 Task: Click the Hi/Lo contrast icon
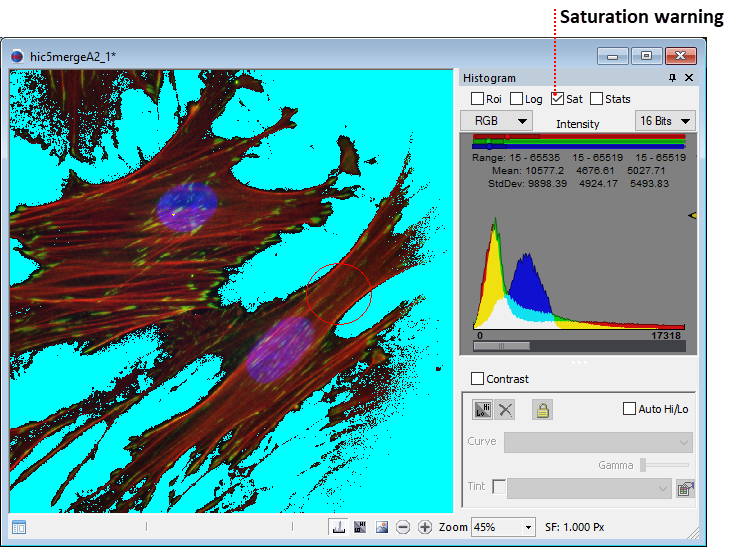pos(483,410)
